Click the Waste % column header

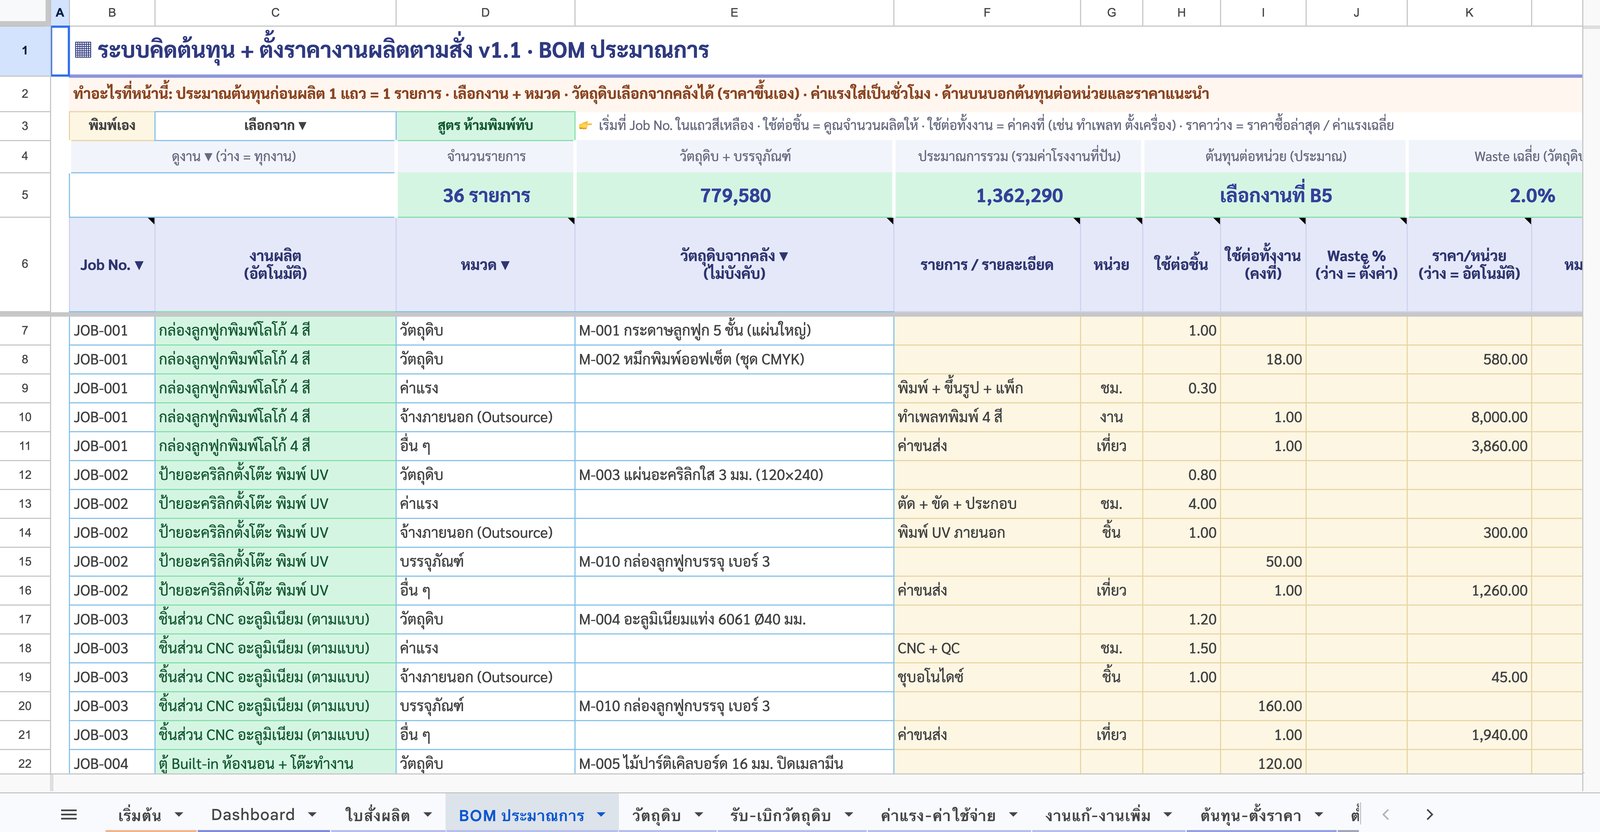pos(1356,265)
